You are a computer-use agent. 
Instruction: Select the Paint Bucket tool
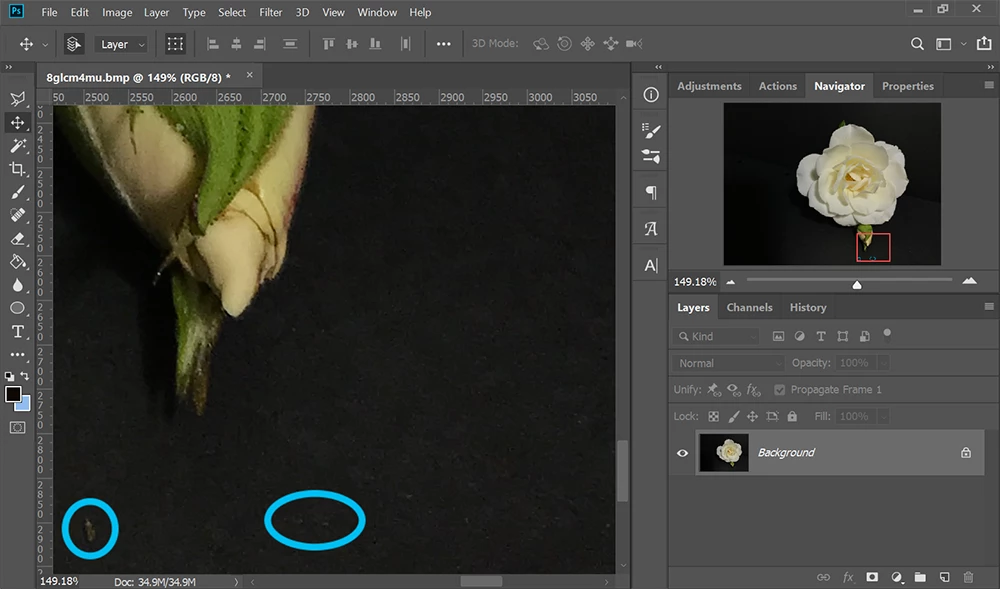coord(17,261)
